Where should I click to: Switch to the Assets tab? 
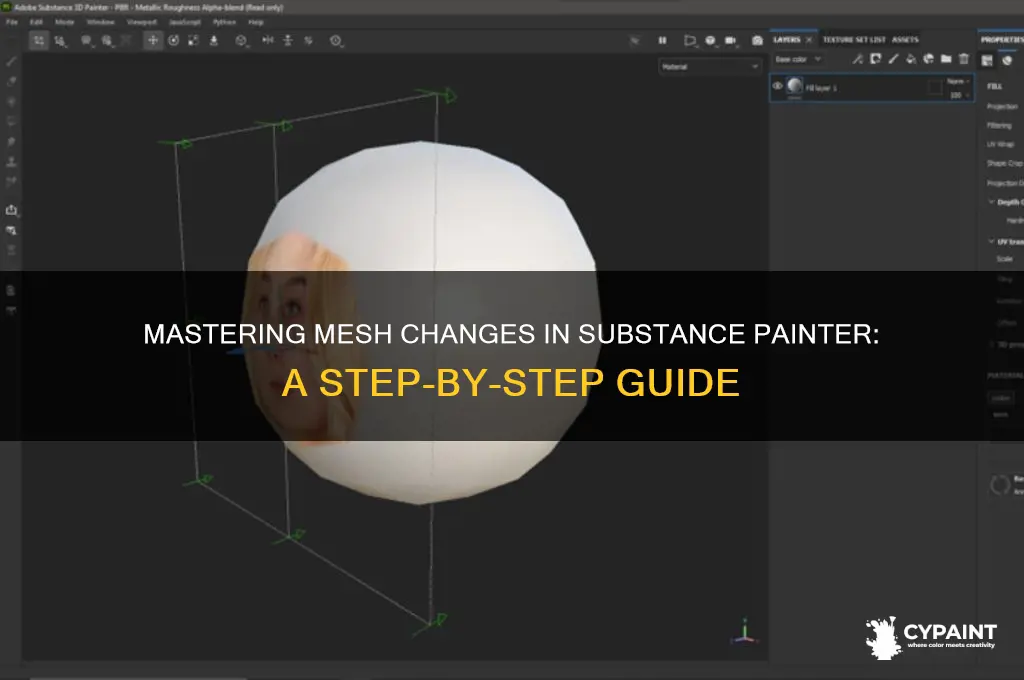(905, 40)
